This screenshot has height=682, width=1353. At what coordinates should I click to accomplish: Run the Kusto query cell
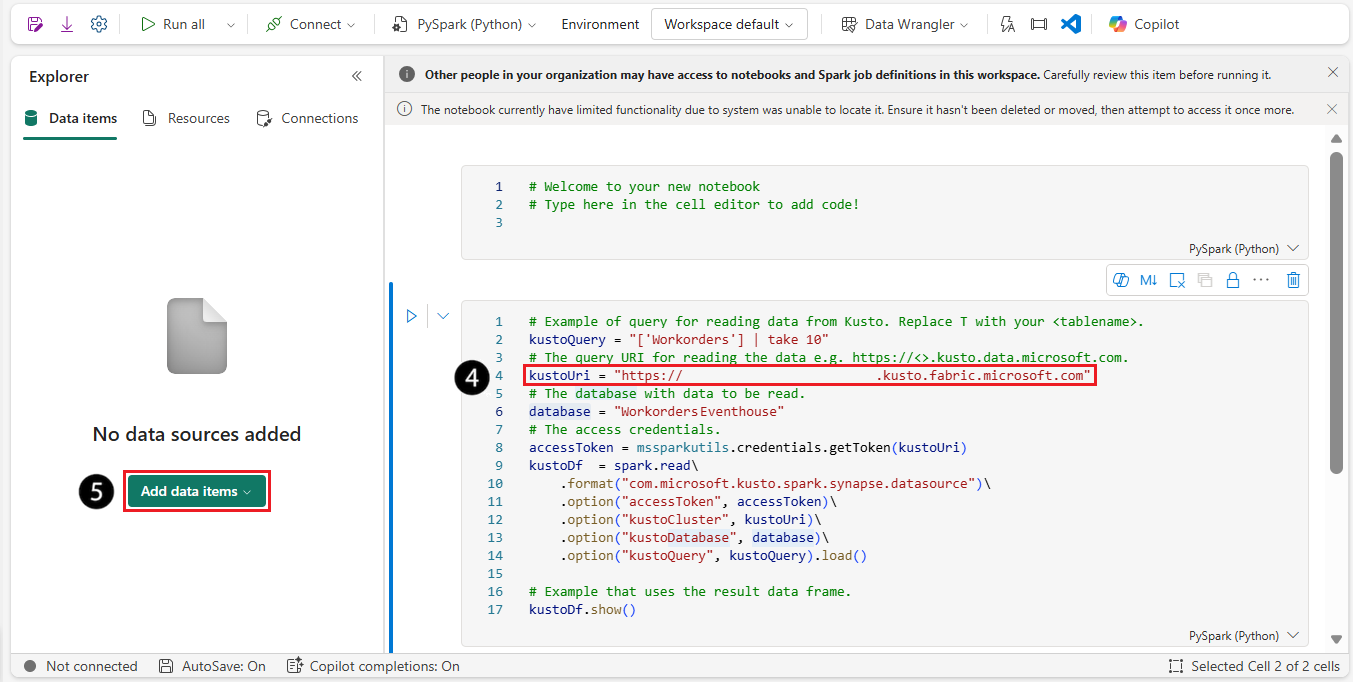(x=411, y=316)
